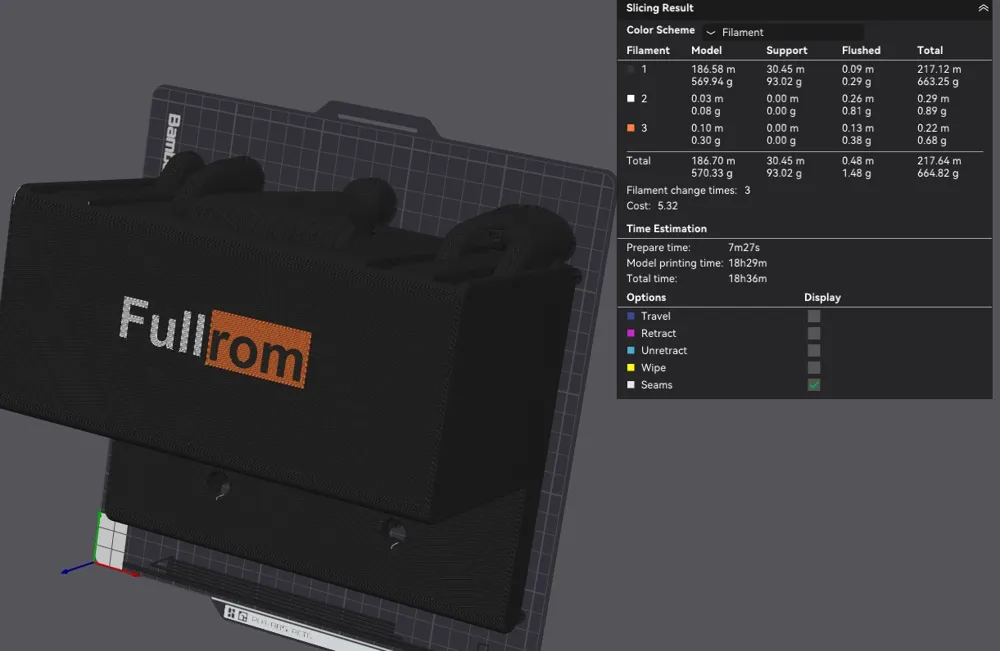Toggle Retract display checkbox

814,333
